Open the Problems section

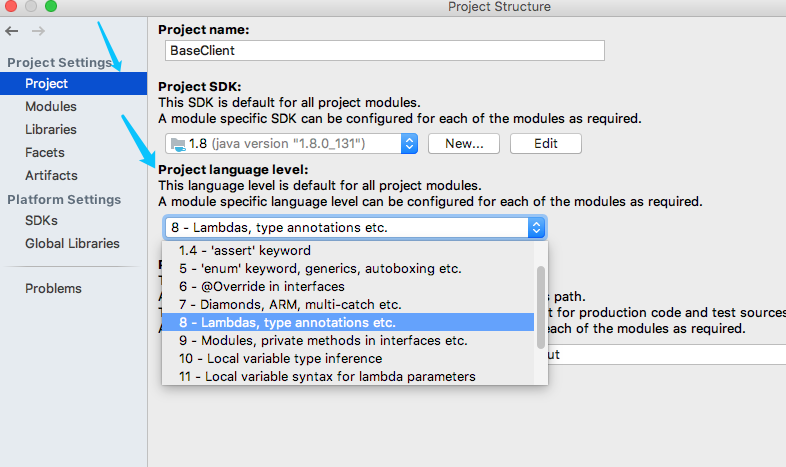tap(53, 289)
